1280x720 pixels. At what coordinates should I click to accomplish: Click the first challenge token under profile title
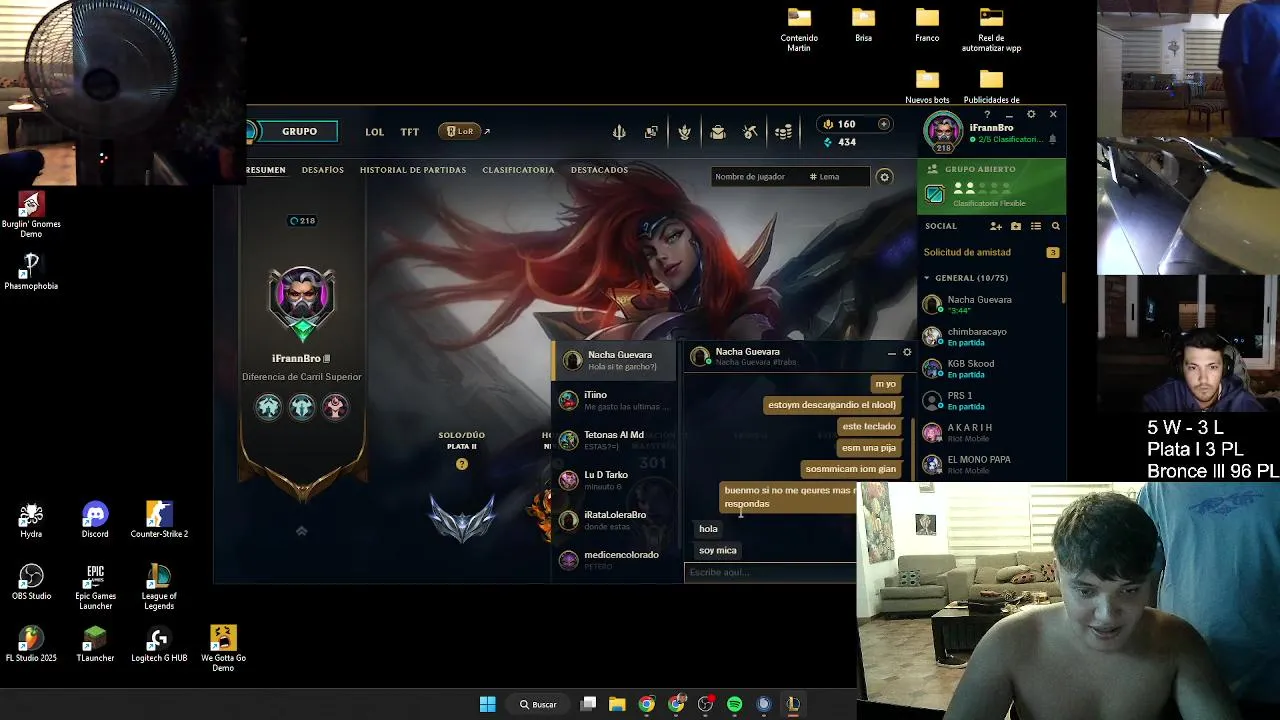(268, 406)
